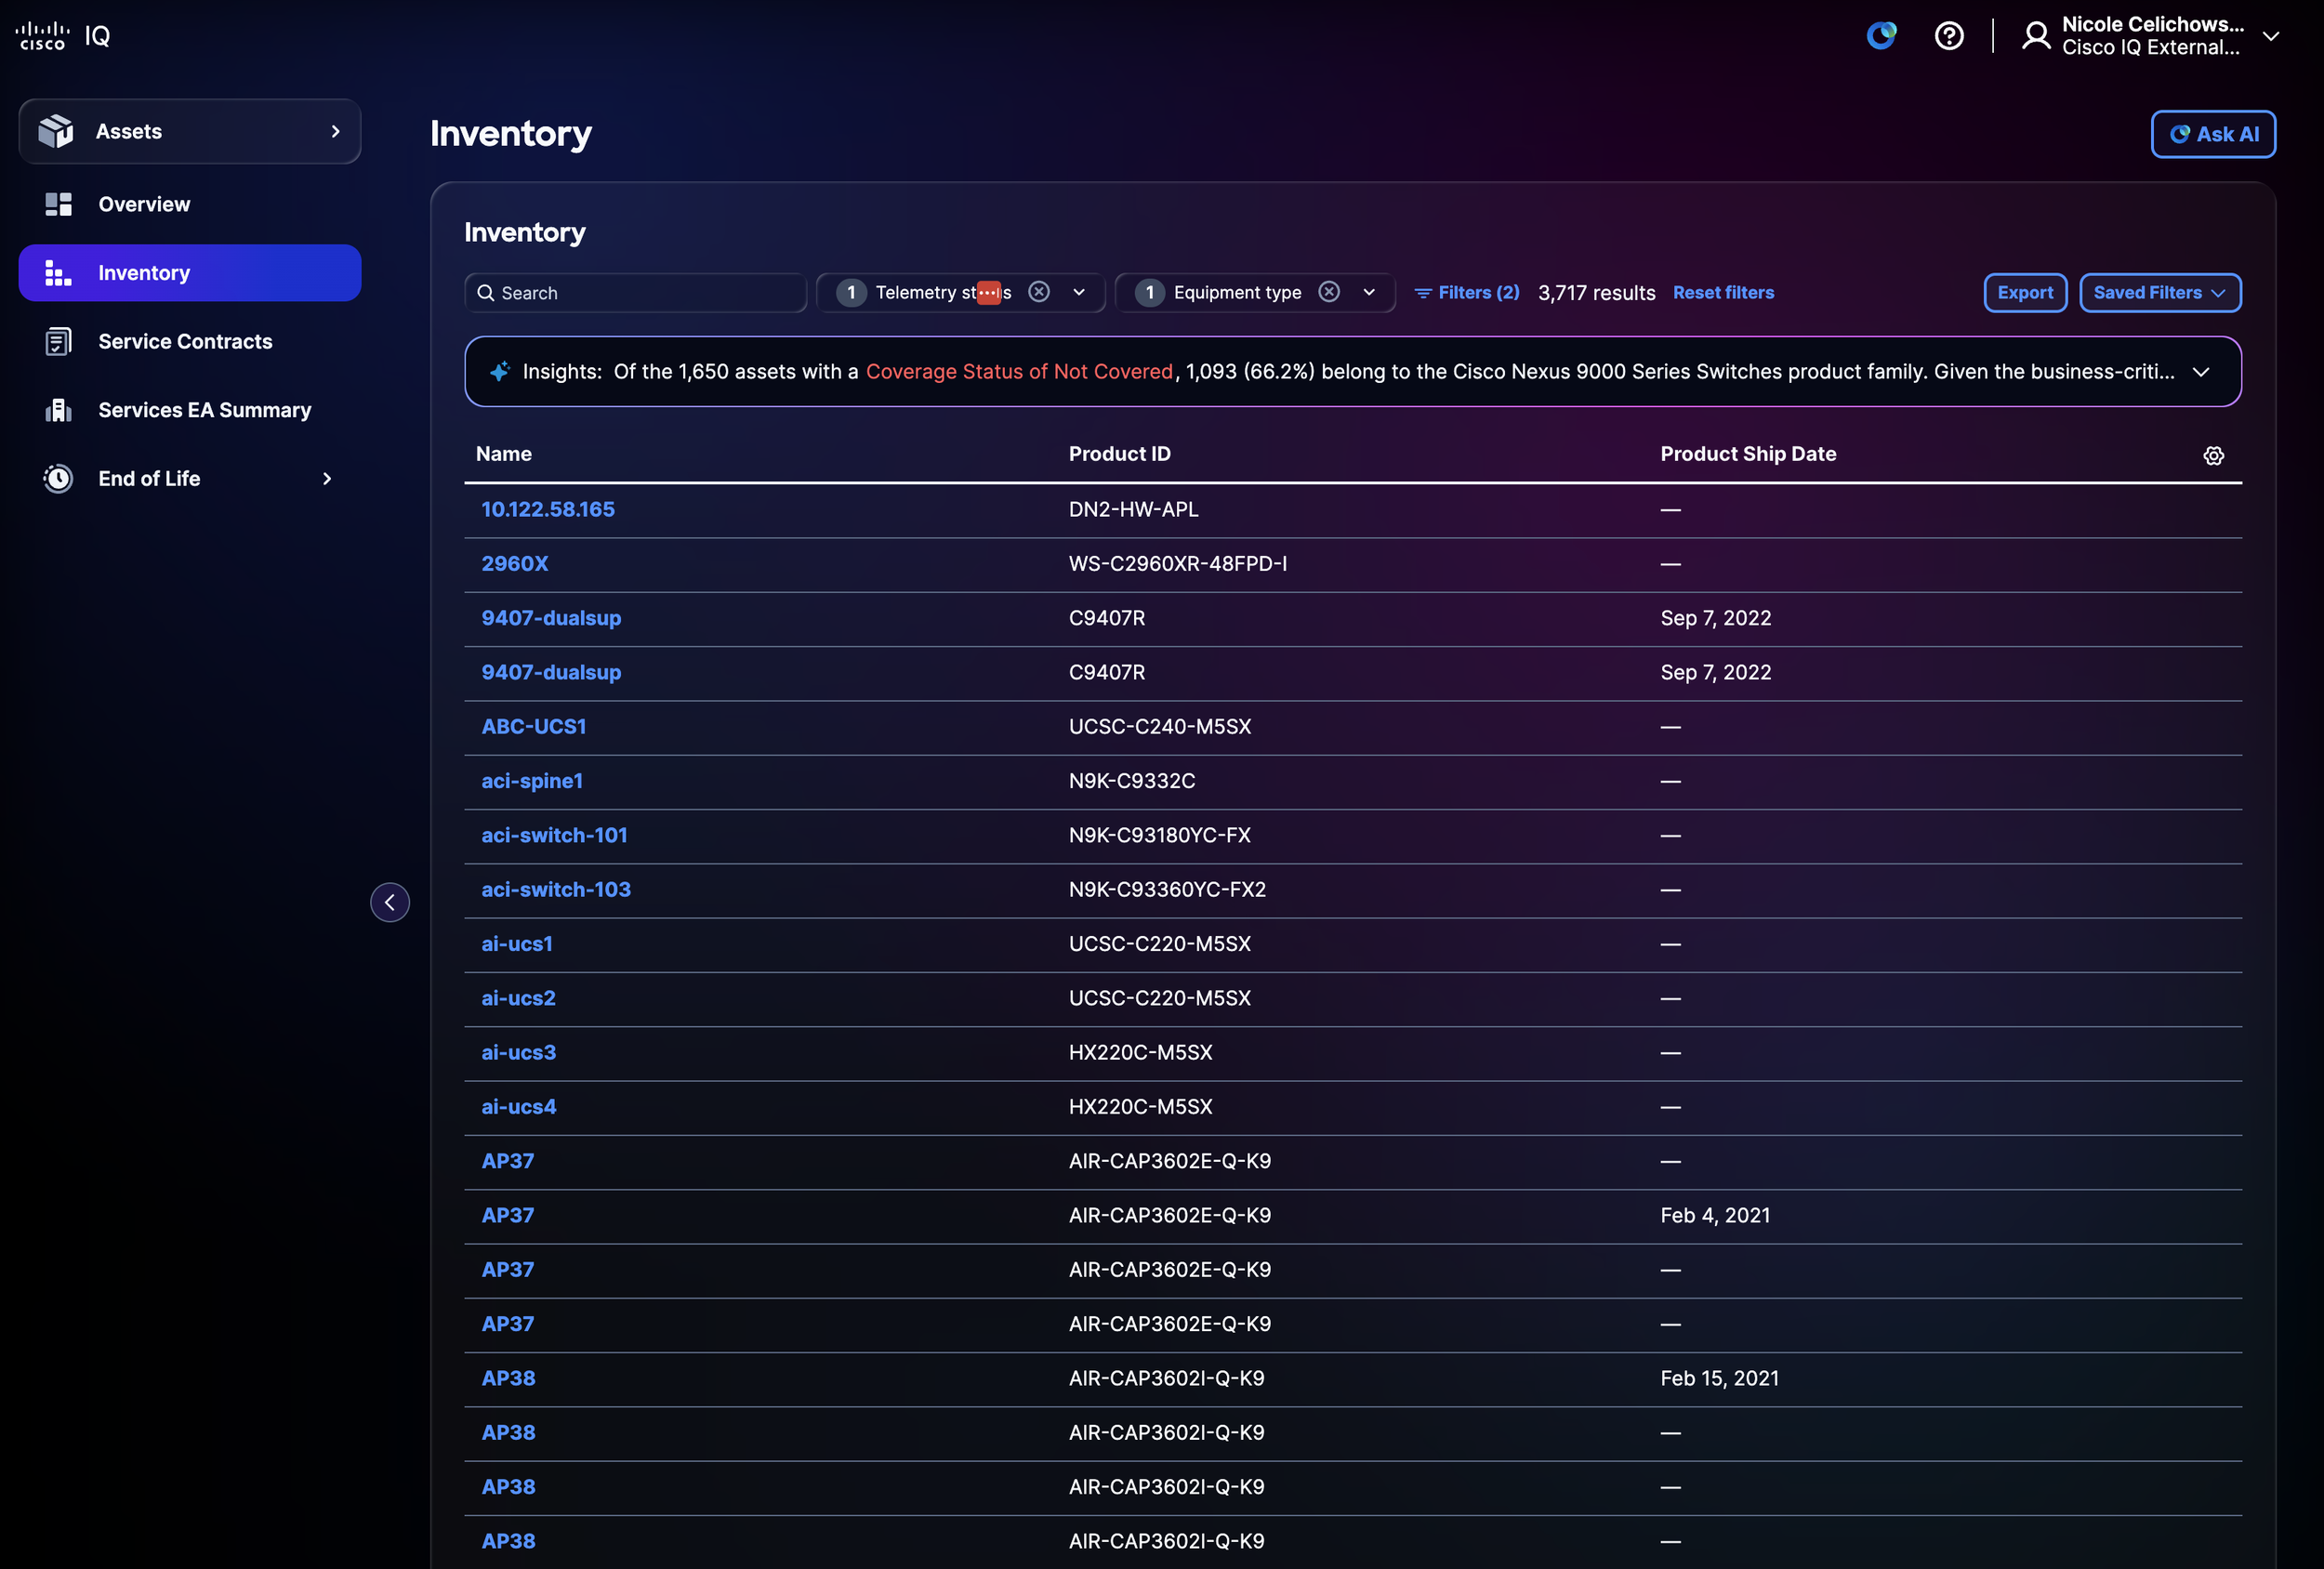Expand the Nicole Celichows account dropdown arrow
Viewport: 2324px width, 1569px height.
coord(2271,36)
